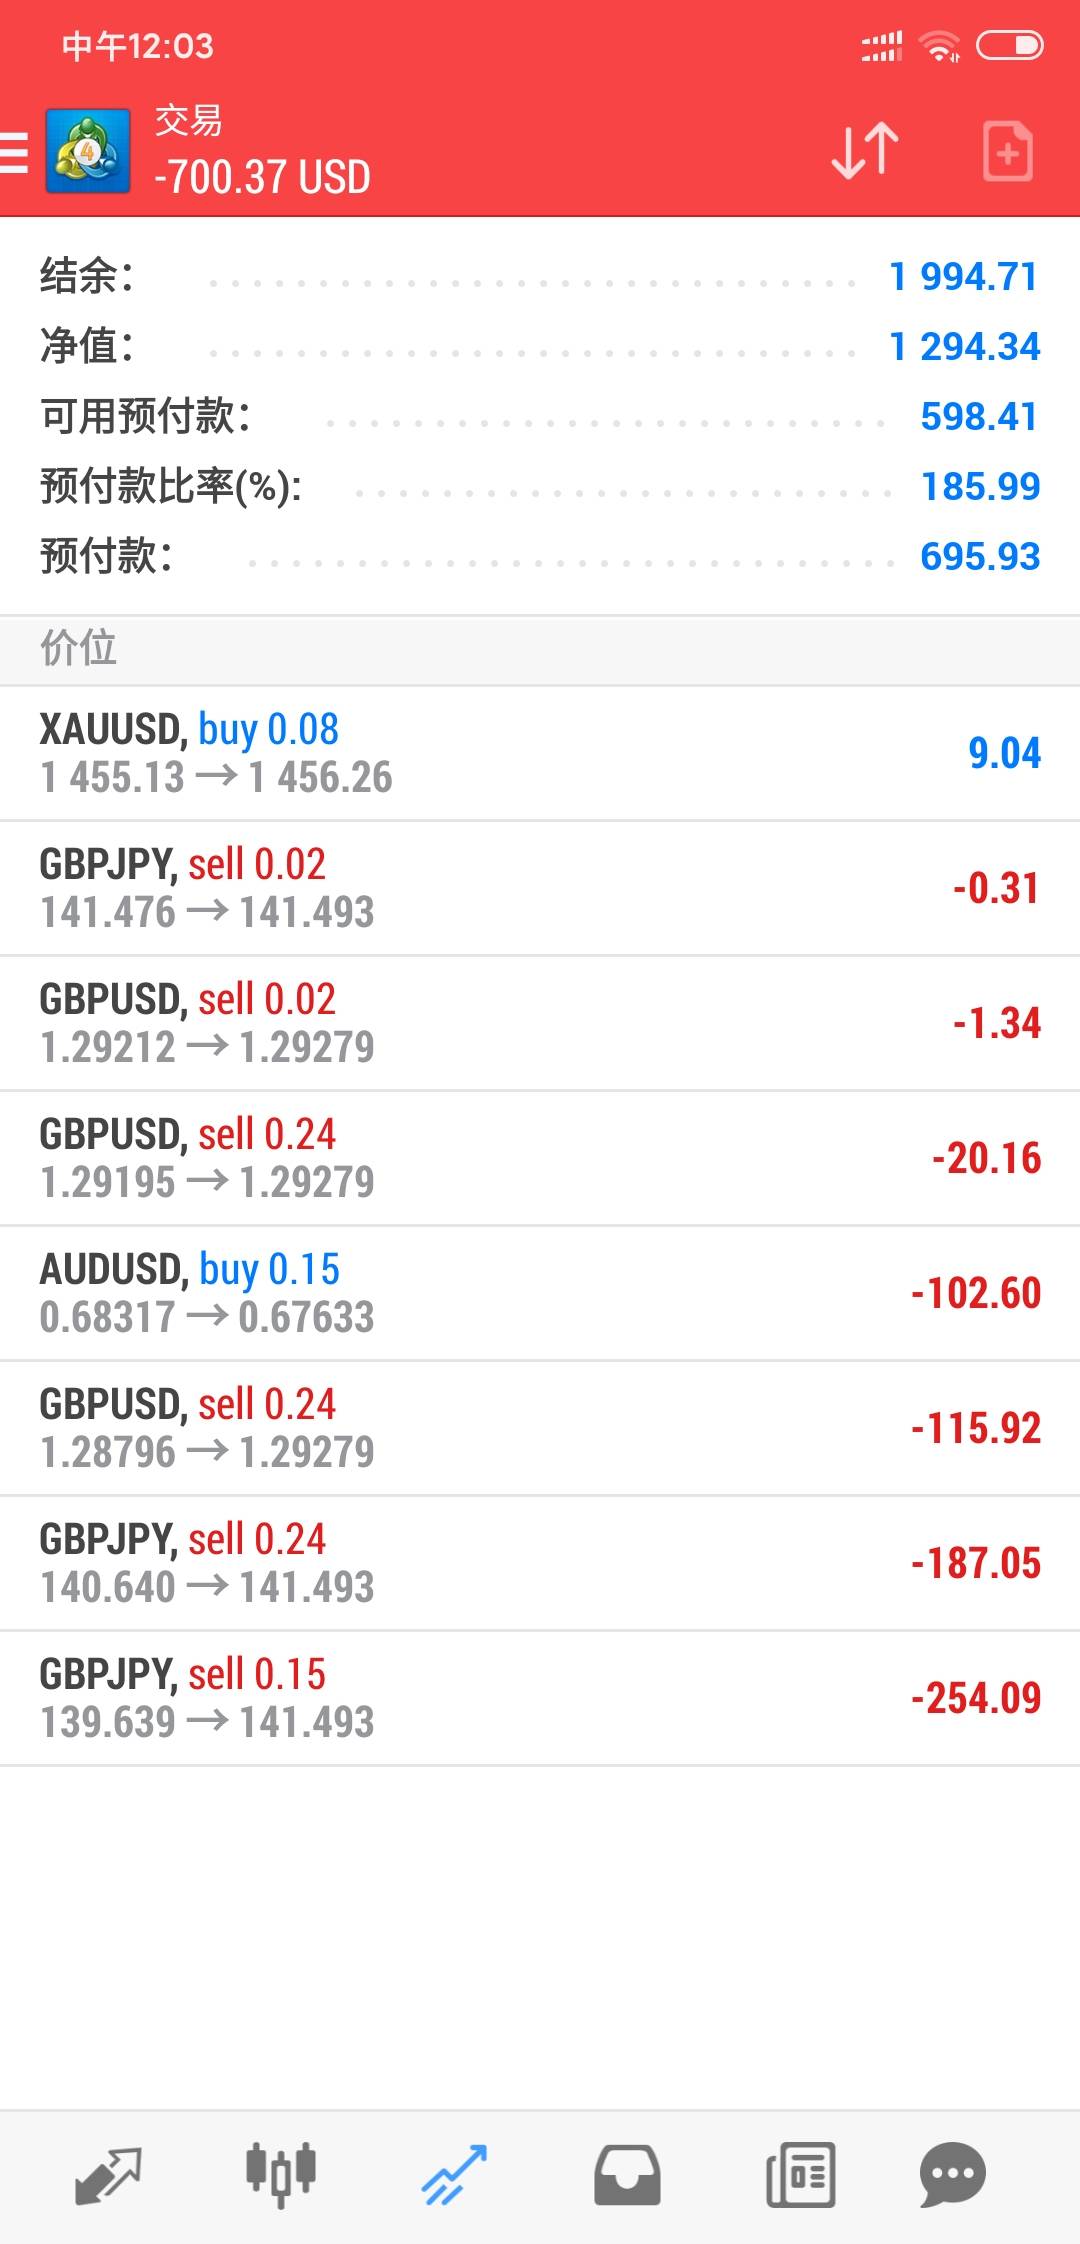Viewport: 1080px width, 2244px height.
Task: Tap the GBPUSD position losing -115.92
Action: pos(540,1429)
